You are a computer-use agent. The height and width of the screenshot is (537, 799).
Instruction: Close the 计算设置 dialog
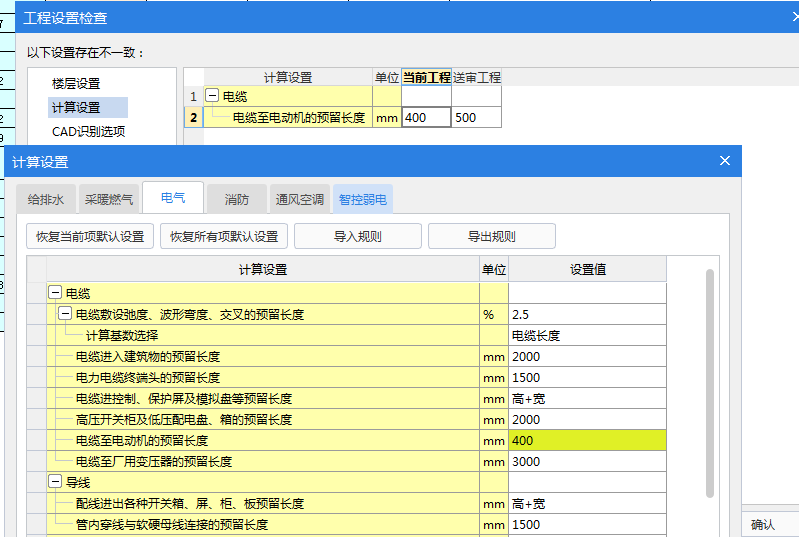(x=725, y=161)
